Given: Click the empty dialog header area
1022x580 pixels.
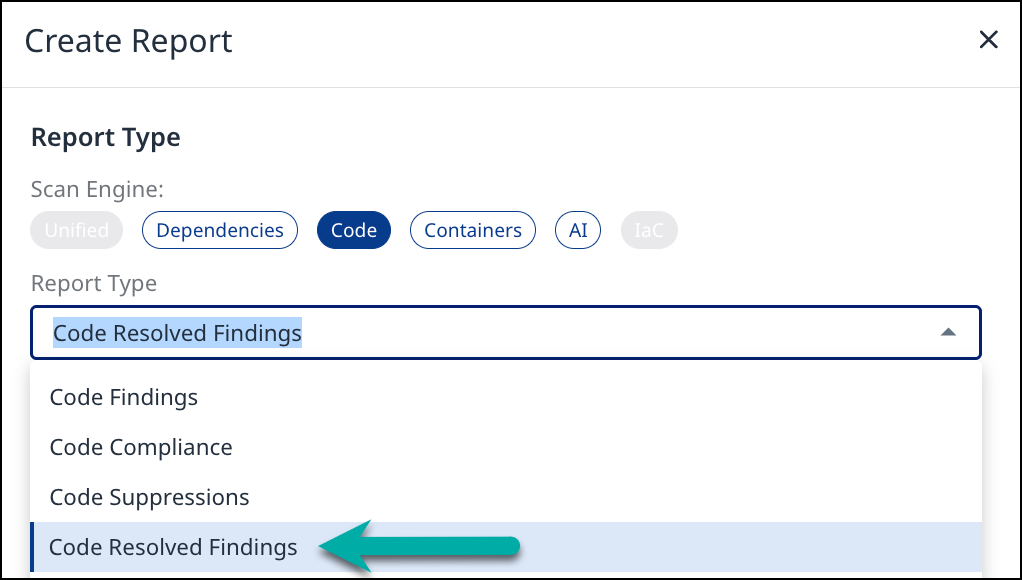Looking at the screenshot, I should click(x=600, y=41).
